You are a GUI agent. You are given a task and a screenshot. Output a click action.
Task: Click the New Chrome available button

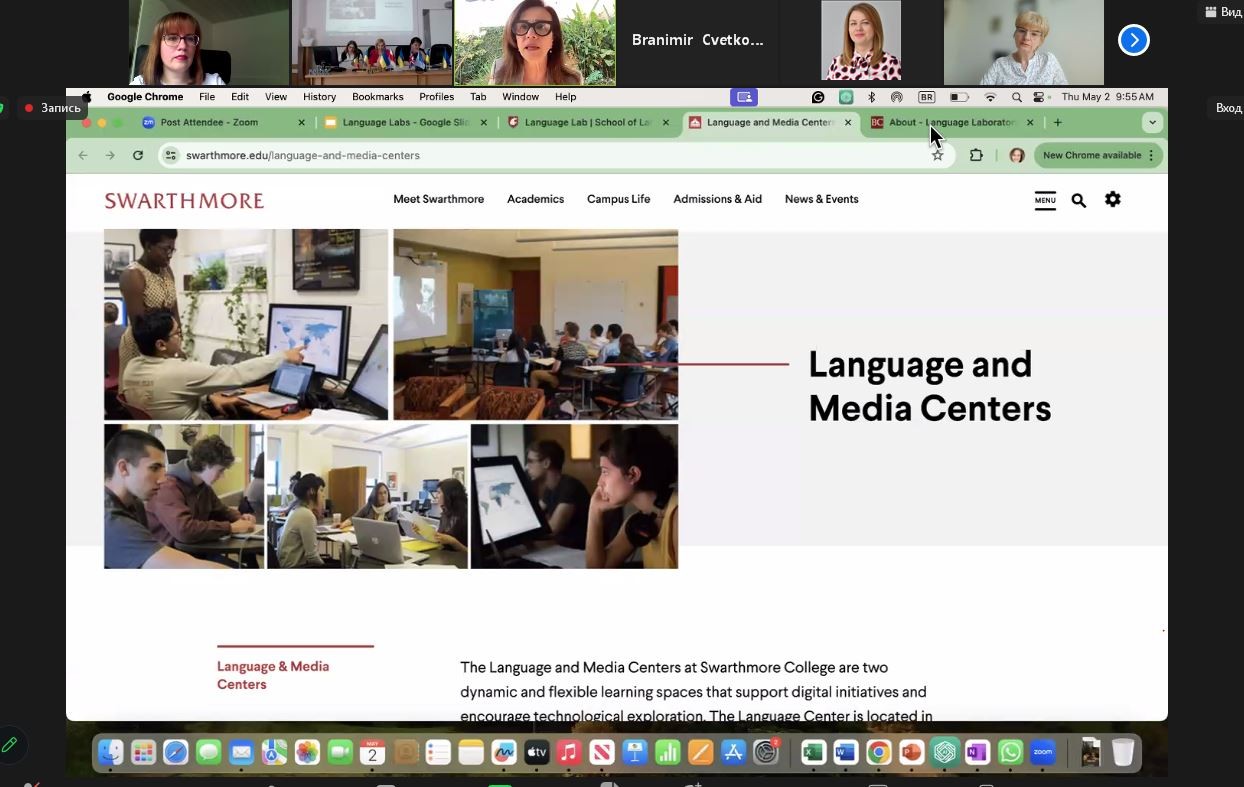pyautogui.click(x=1091, y=155)
